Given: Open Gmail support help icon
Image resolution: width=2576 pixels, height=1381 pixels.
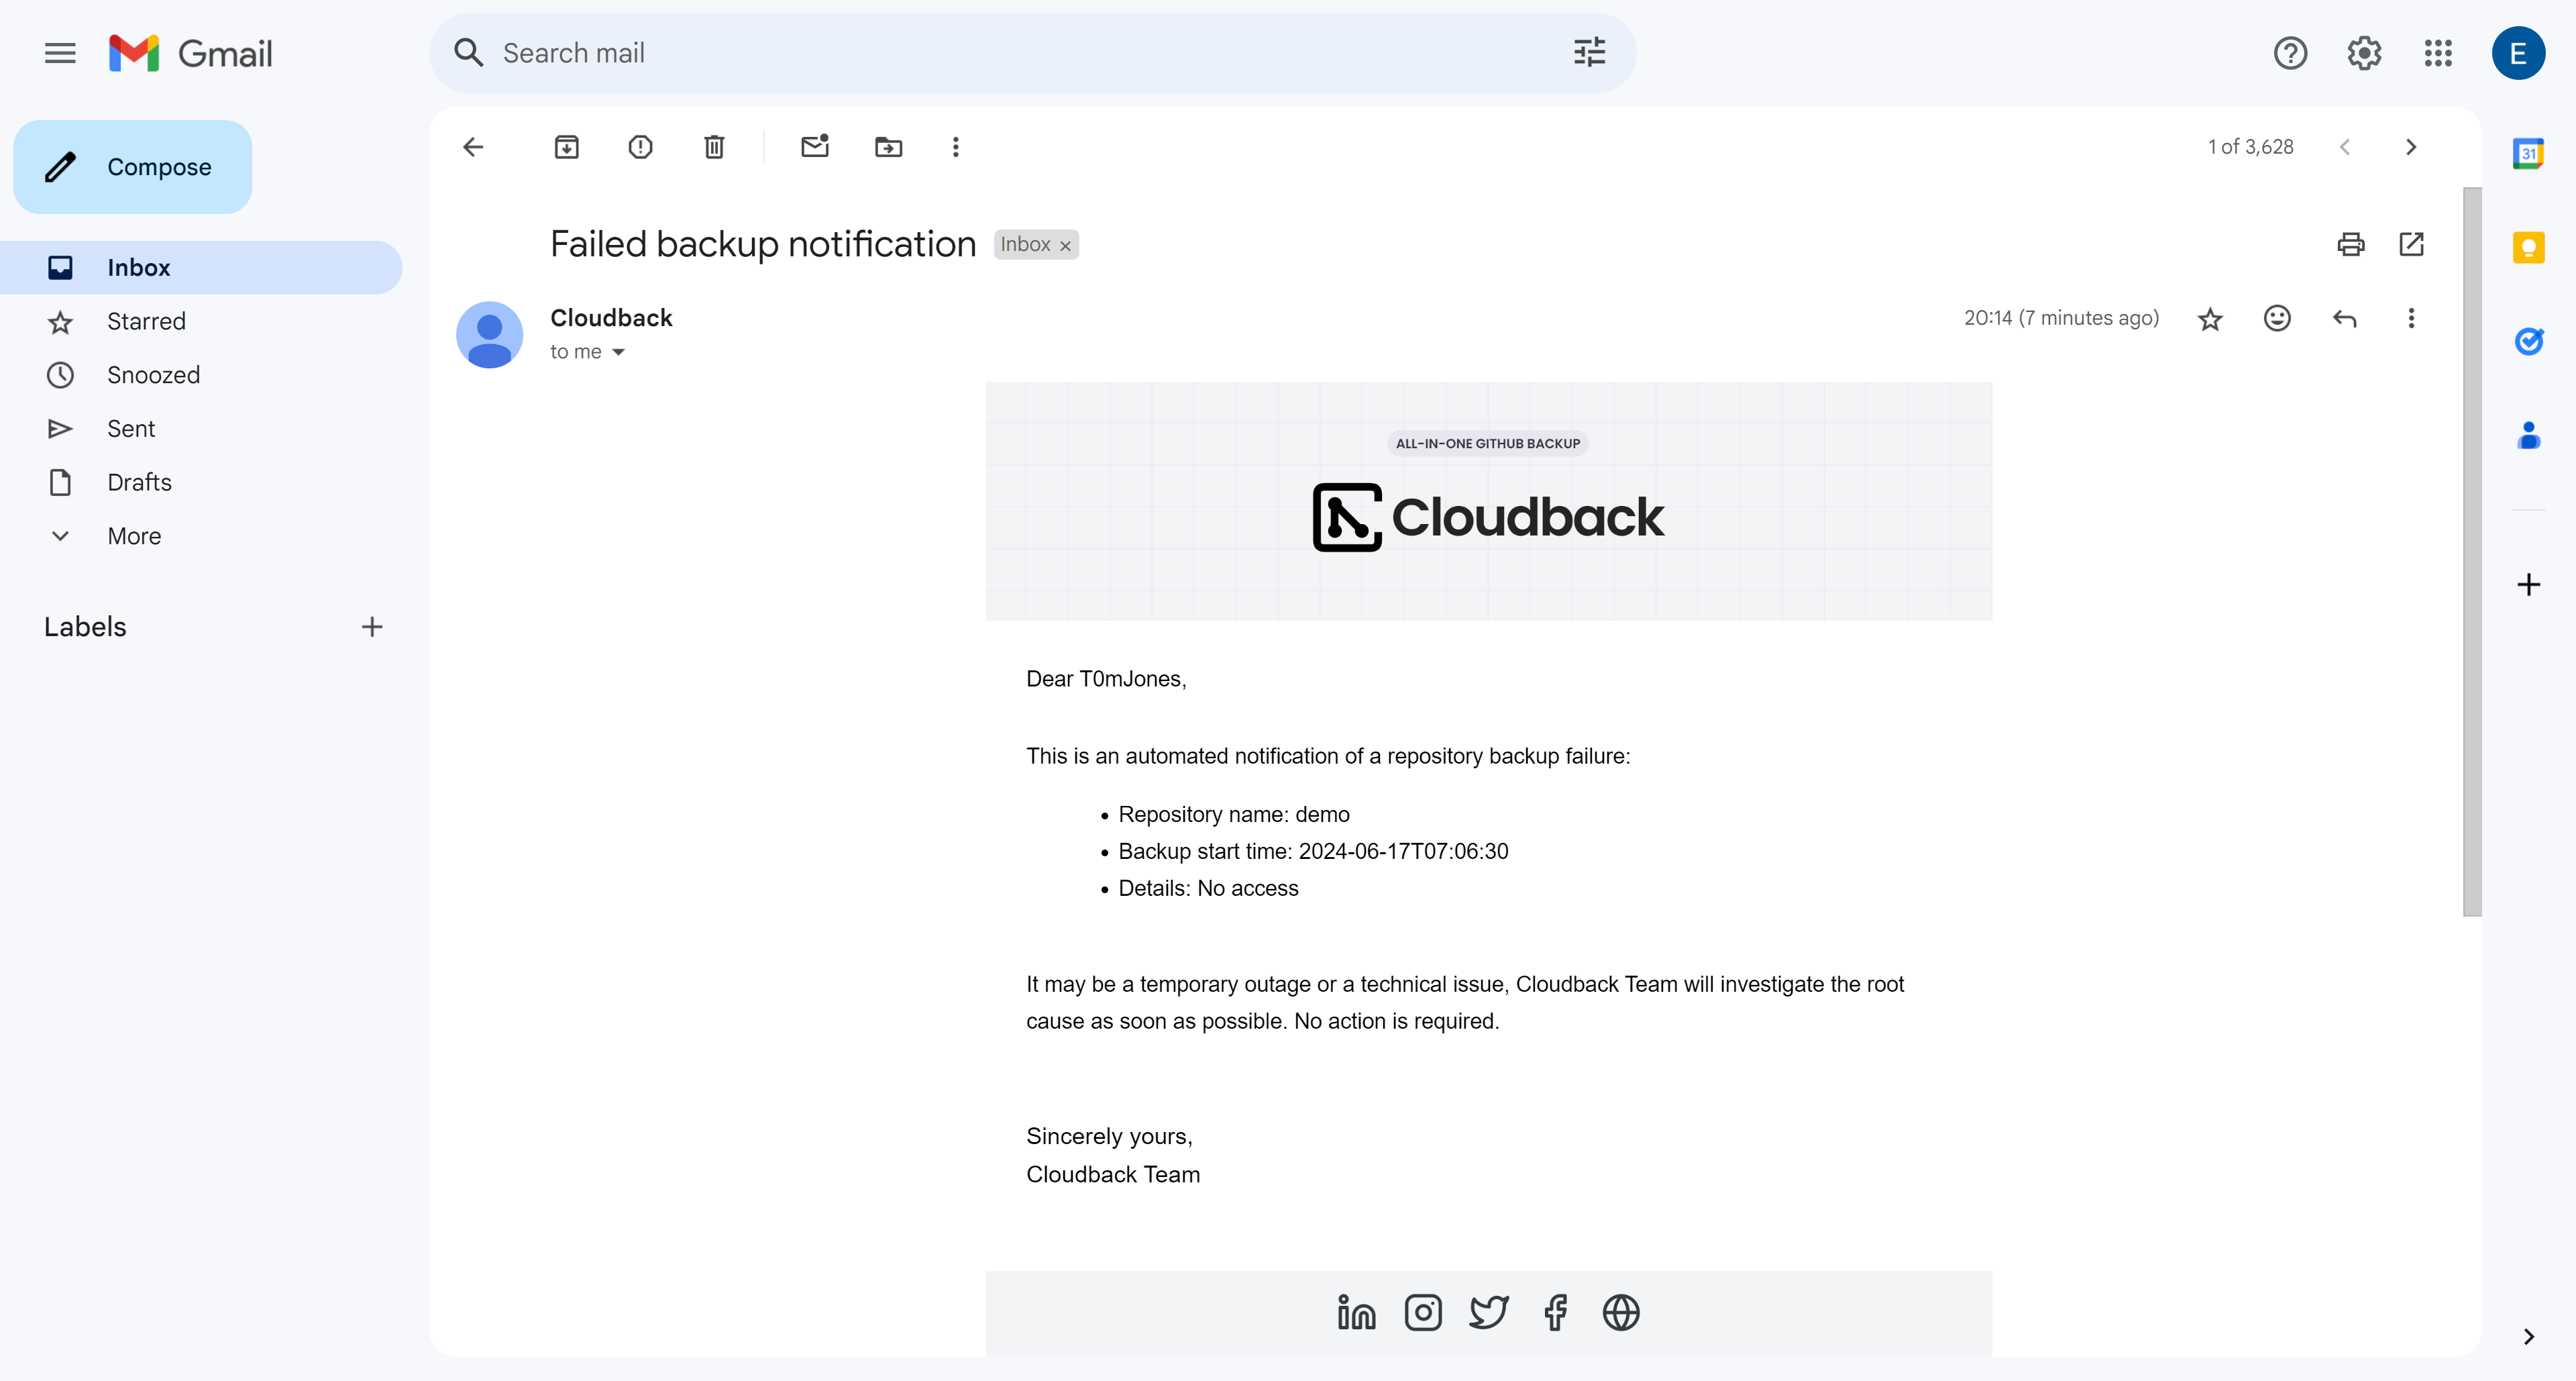Looking at the screenshot, I should tap(2290, 53).
